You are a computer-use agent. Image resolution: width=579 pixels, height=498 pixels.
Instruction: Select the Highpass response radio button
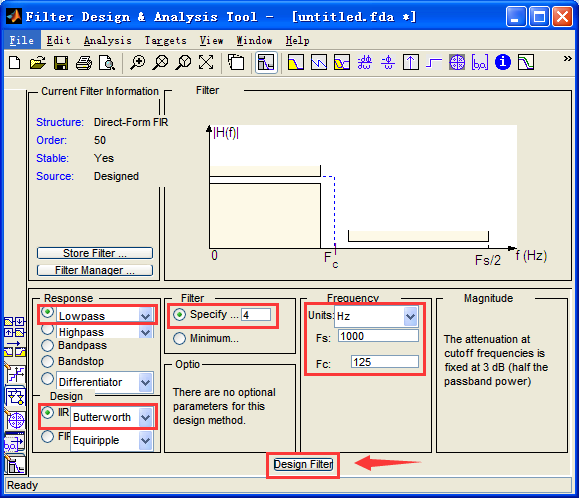coord(47,328)
